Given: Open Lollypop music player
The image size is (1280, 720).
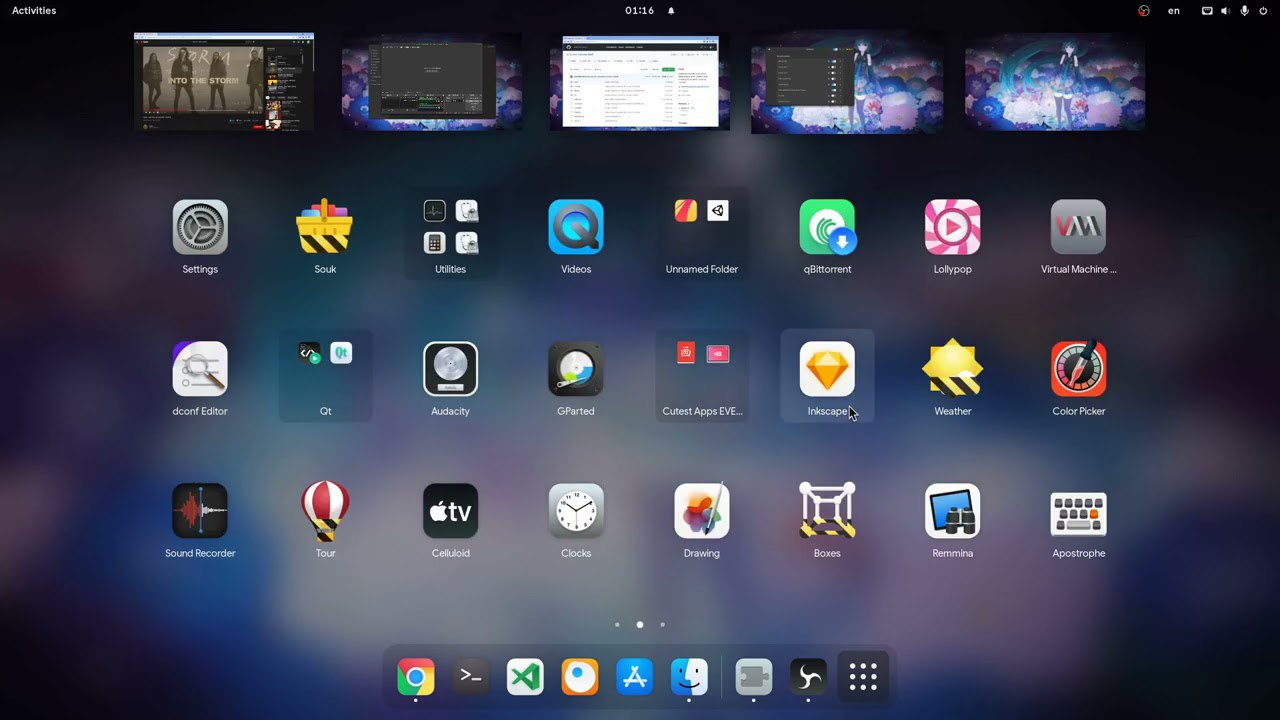Looking at the screenshot, I should (x=953, y=237).
